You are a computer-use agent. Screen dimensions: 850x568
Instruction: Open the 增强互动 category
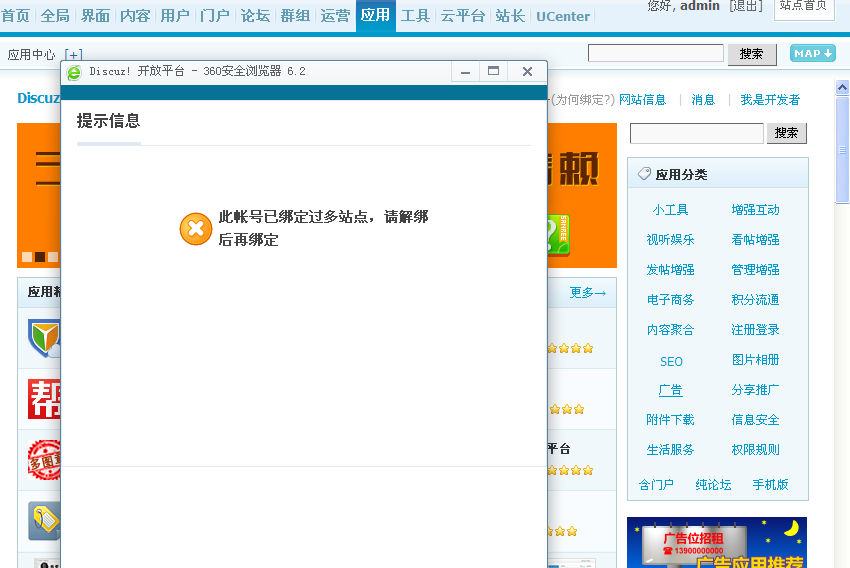(756, 210)
